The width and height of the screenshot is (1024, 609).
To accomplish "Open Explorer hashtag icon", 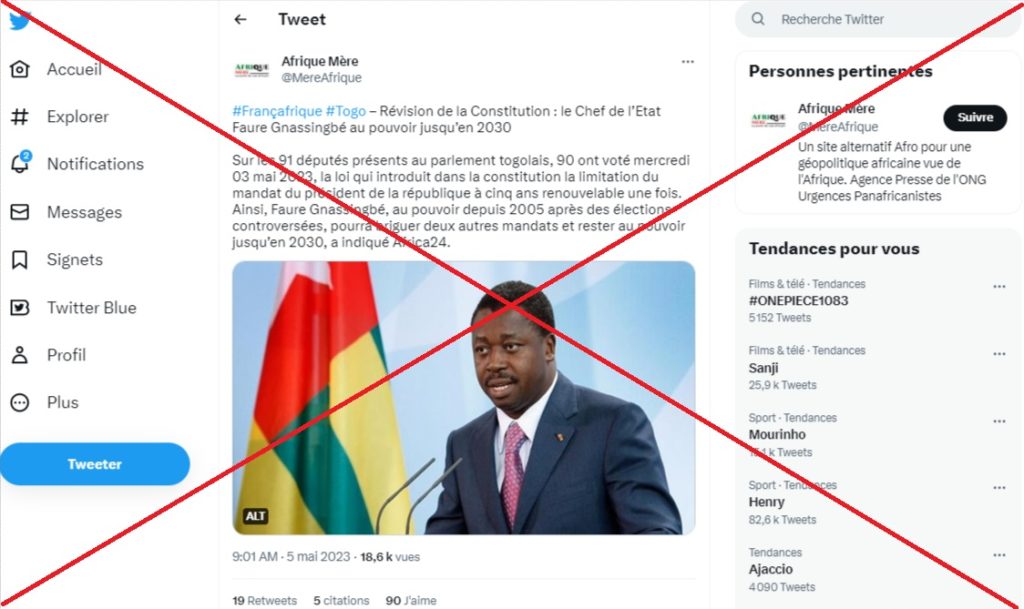I will pos(20,117).
